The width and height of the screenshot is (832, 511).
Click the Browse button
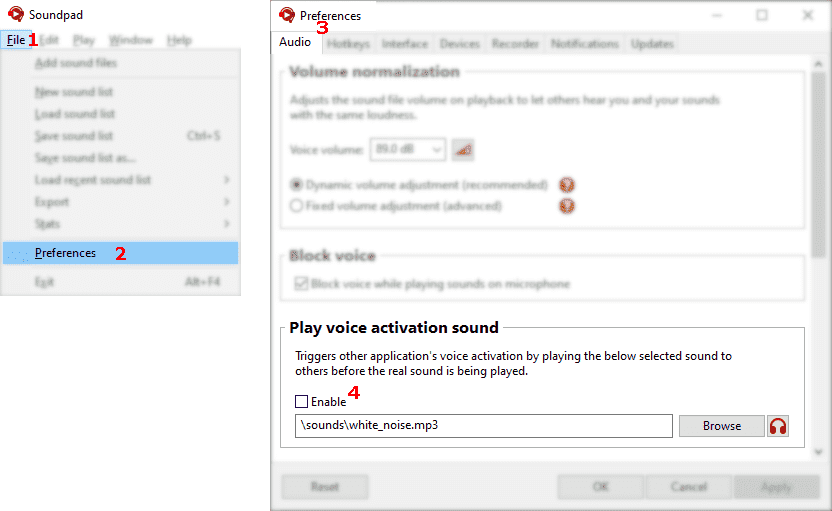tap(722, 426)
